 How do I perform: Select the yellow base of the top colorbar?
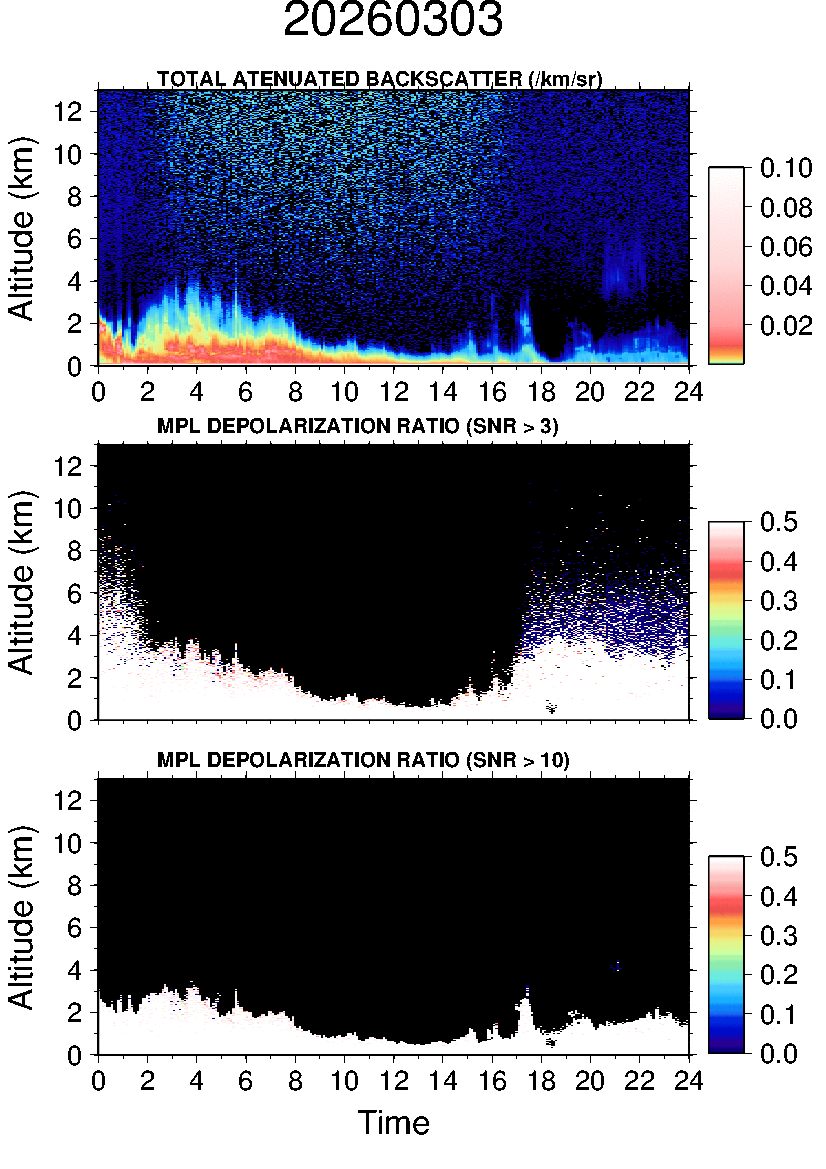click(726, 359)
